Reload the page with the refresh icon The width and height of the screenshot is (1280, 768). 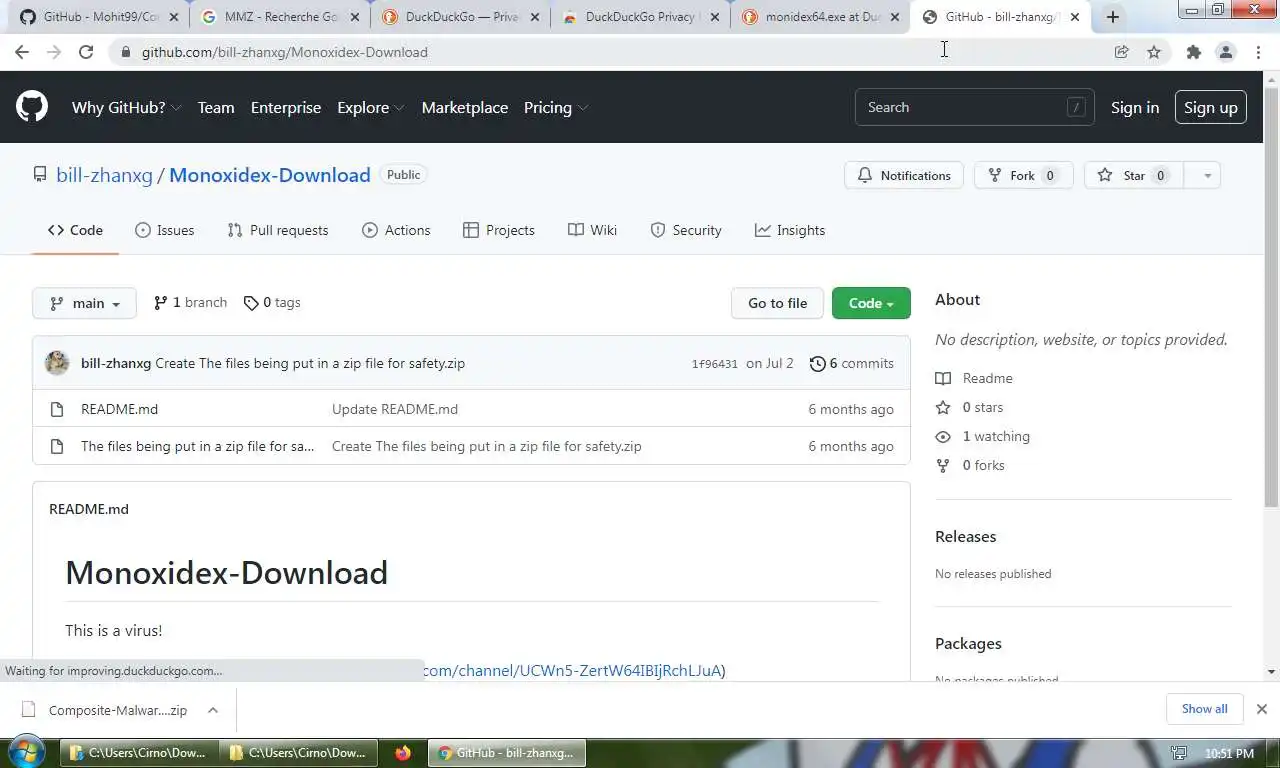click(x=86, y=52)
